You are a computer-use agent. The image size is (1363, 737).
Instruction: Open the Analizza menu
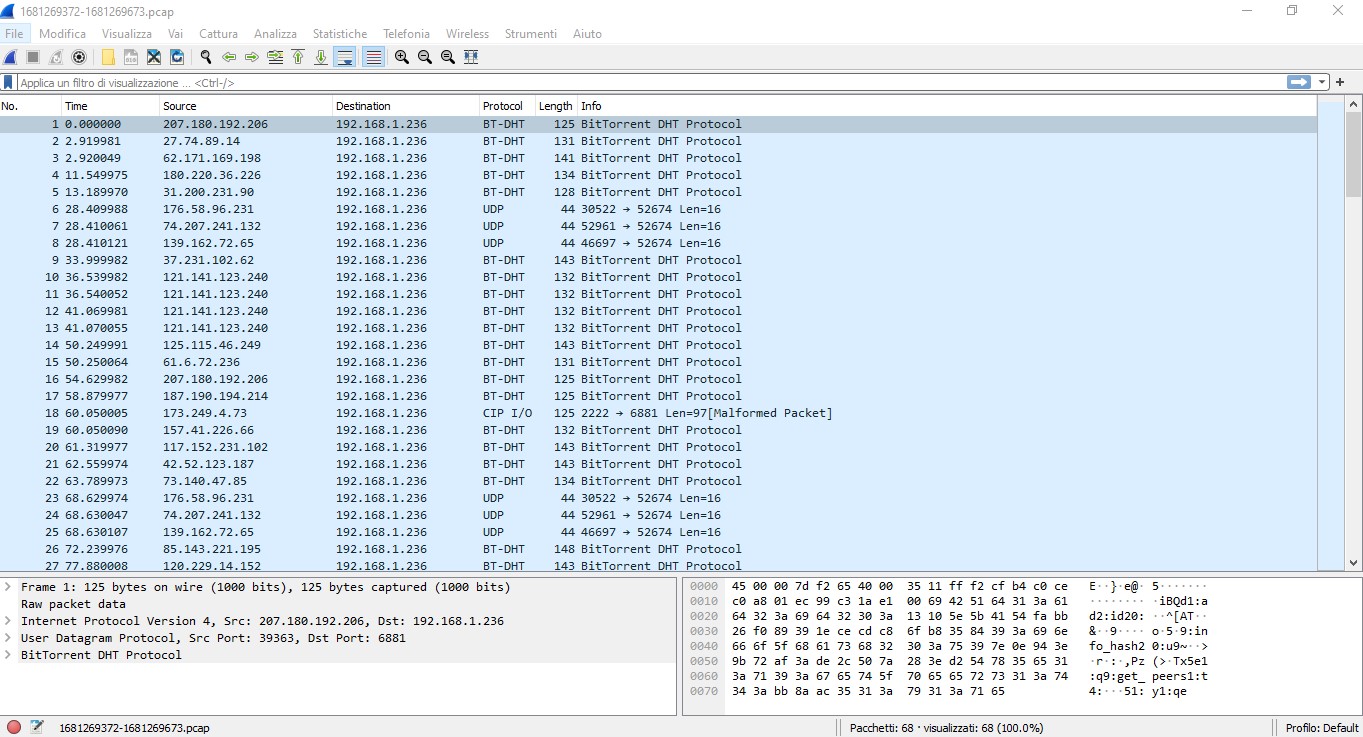[x=275, y=34]
